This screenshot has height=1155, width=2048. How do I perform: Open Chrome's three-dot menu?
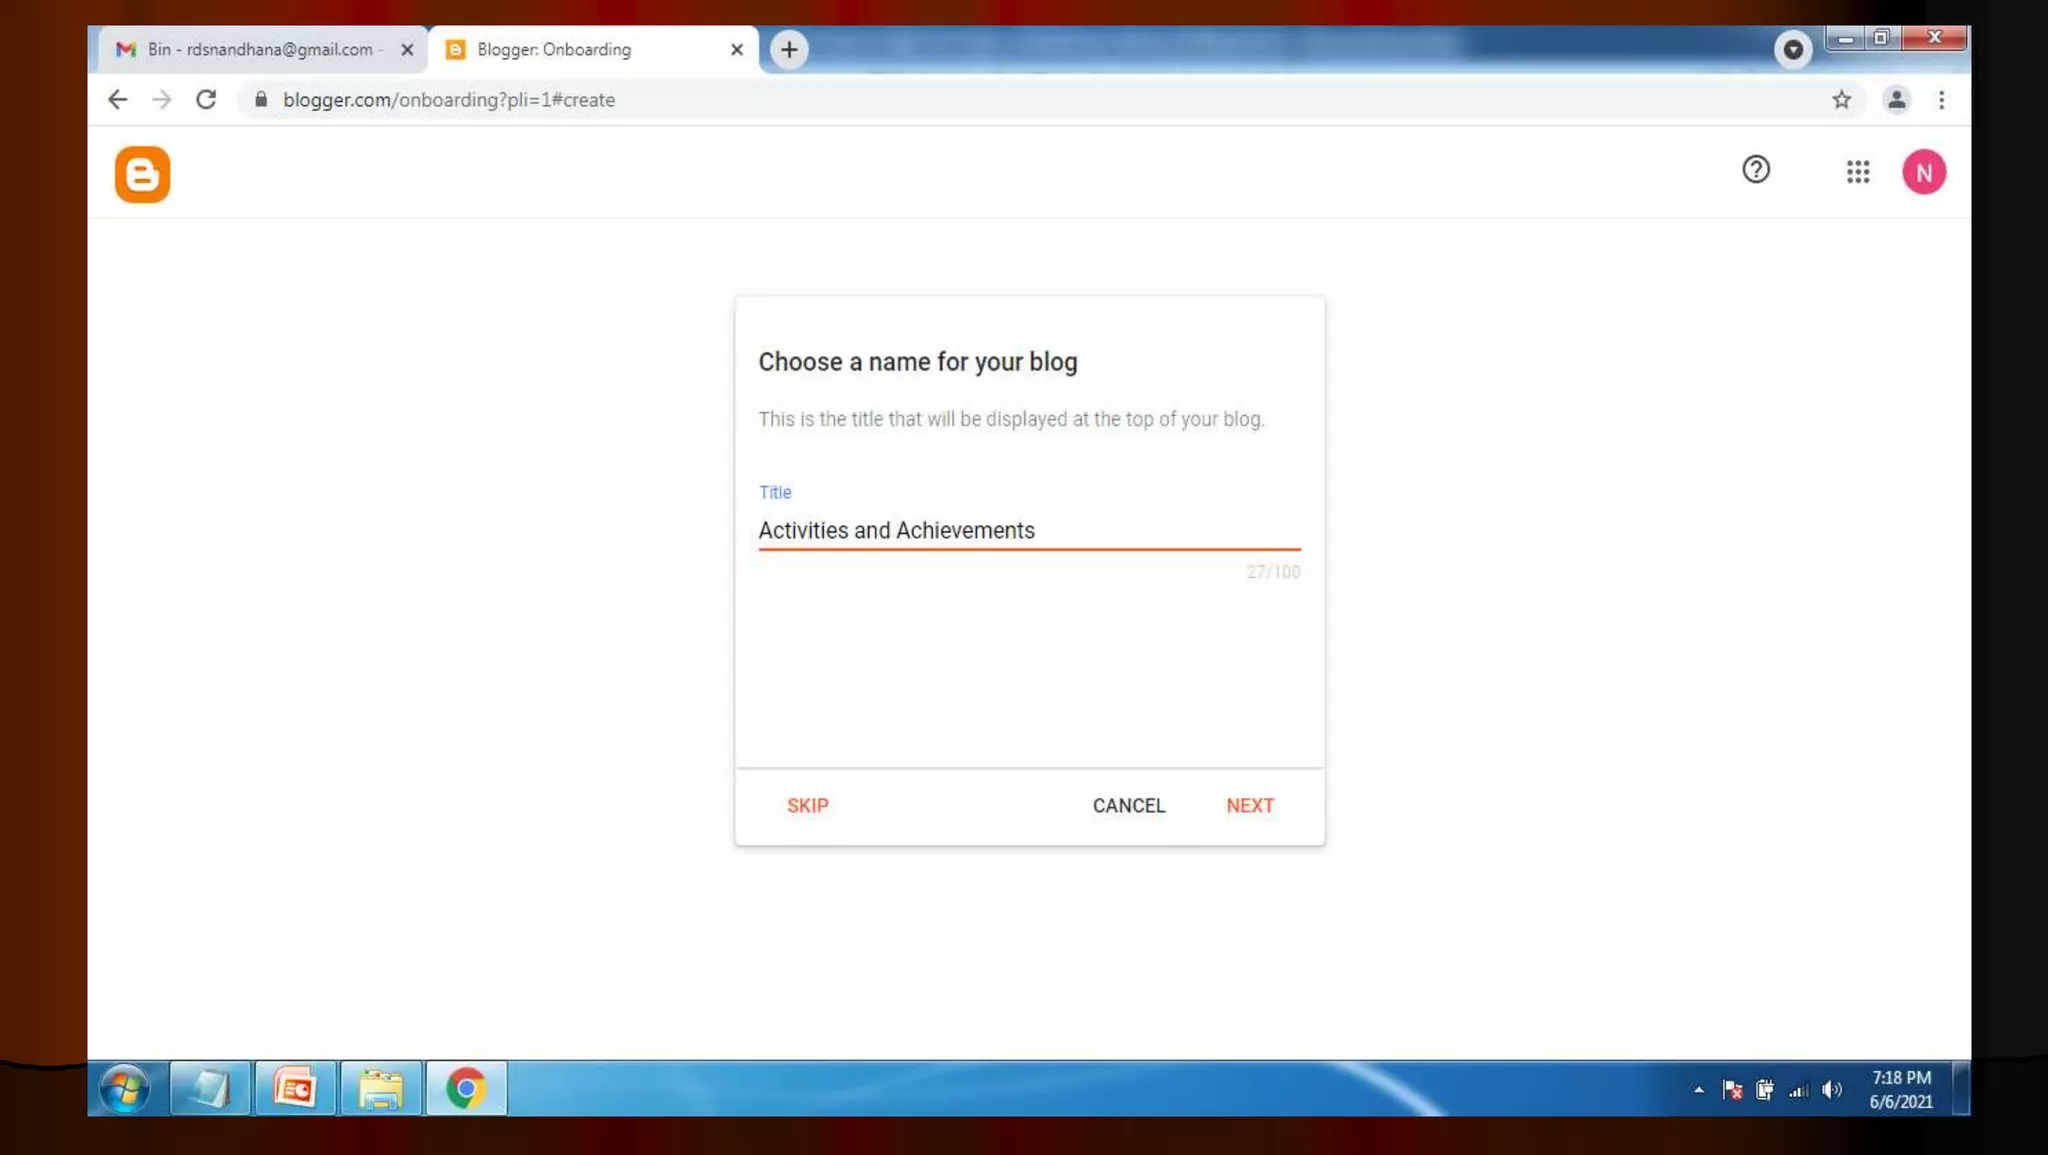coord(1941,99)
